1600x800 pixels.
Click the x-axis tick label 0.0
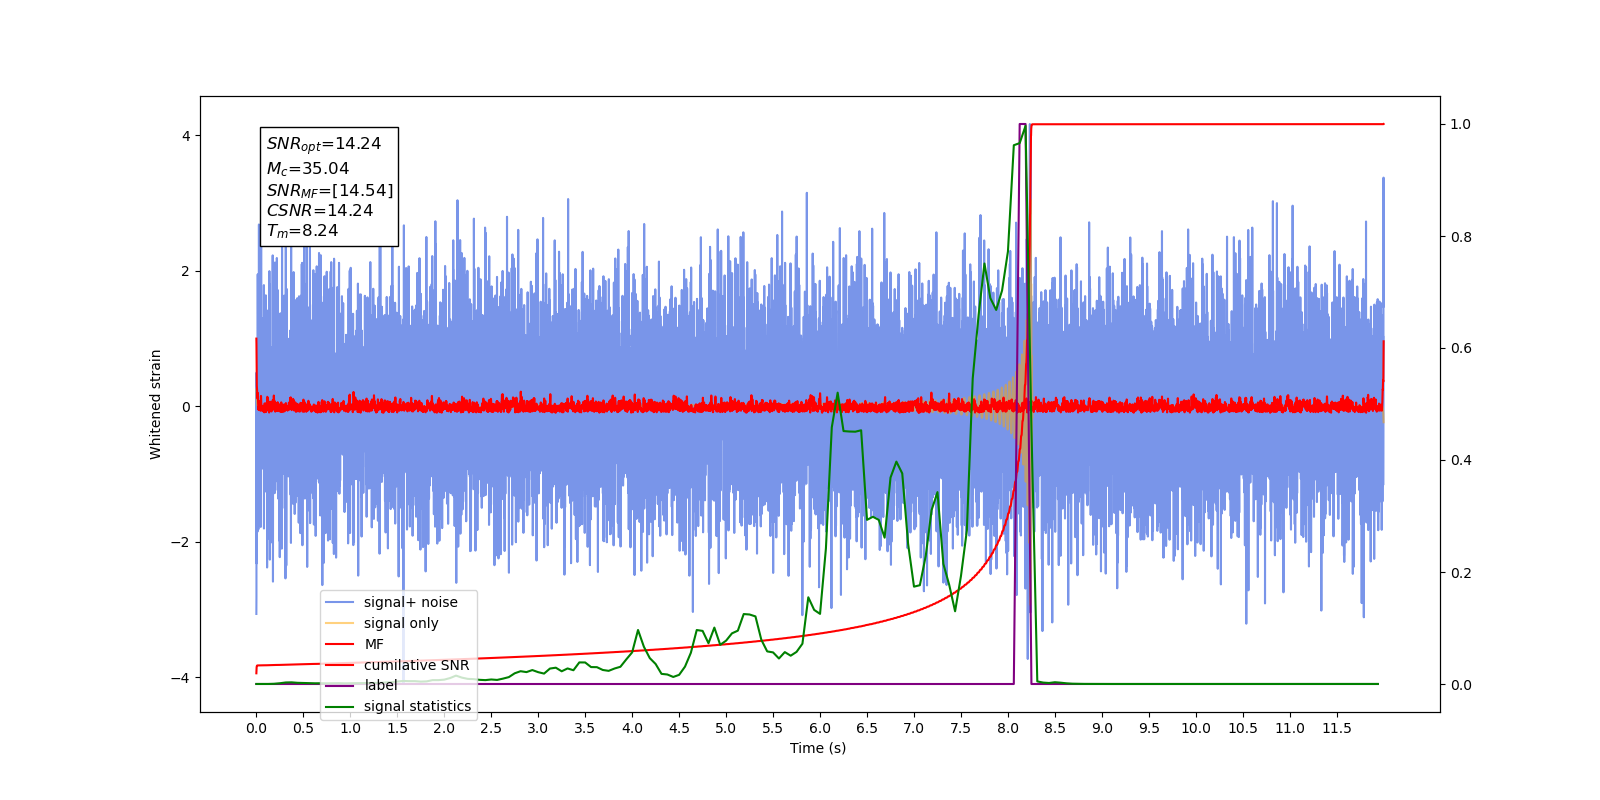256,728
